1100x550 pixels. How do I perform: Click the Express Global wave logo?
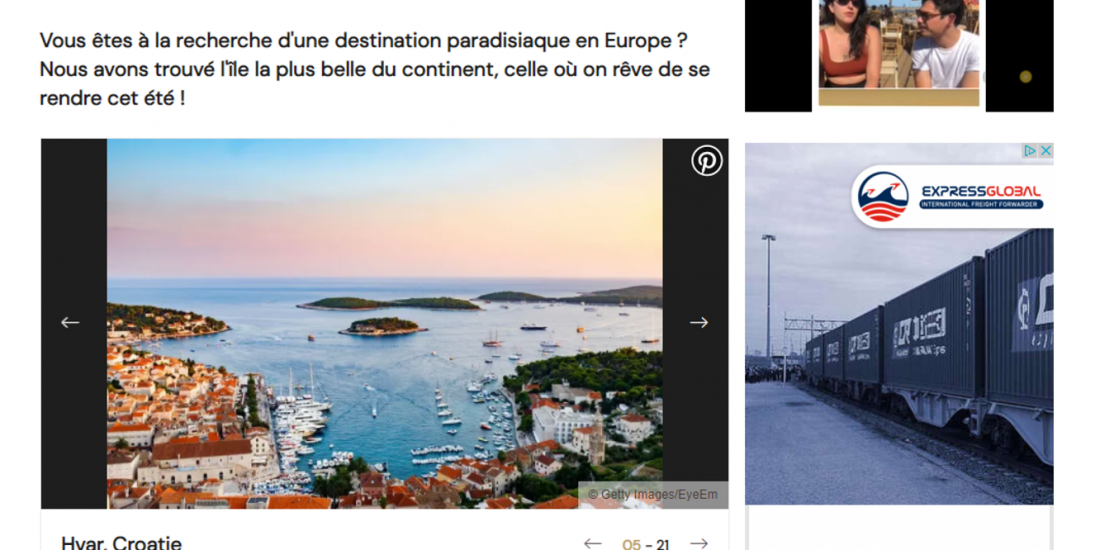point(883,197)
